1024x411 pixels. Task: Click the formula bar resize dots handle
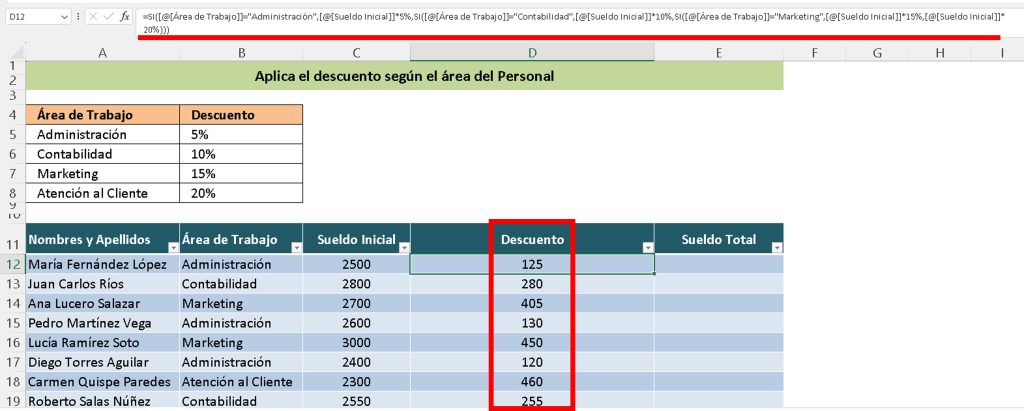(x=77, y=17)
